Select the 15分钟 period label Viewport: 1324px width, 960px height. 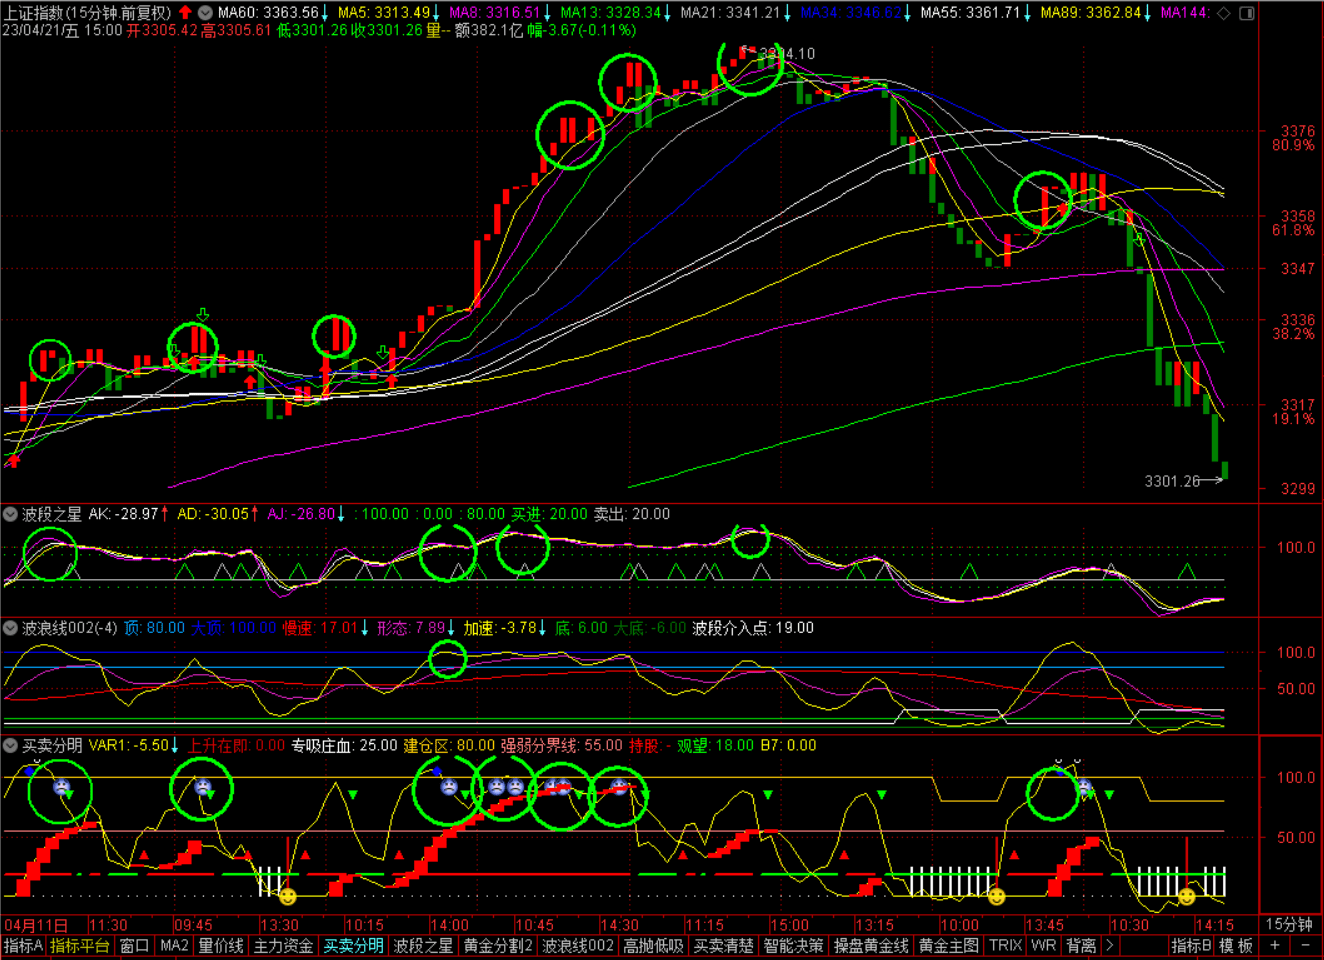point(1289,924)
